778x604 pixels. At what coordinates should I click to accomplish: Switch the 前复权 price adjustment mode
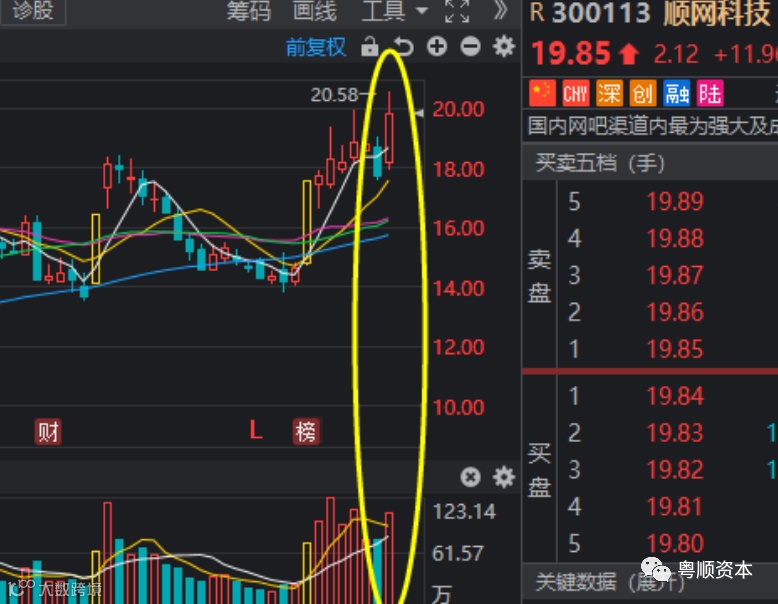click(316, 47)
